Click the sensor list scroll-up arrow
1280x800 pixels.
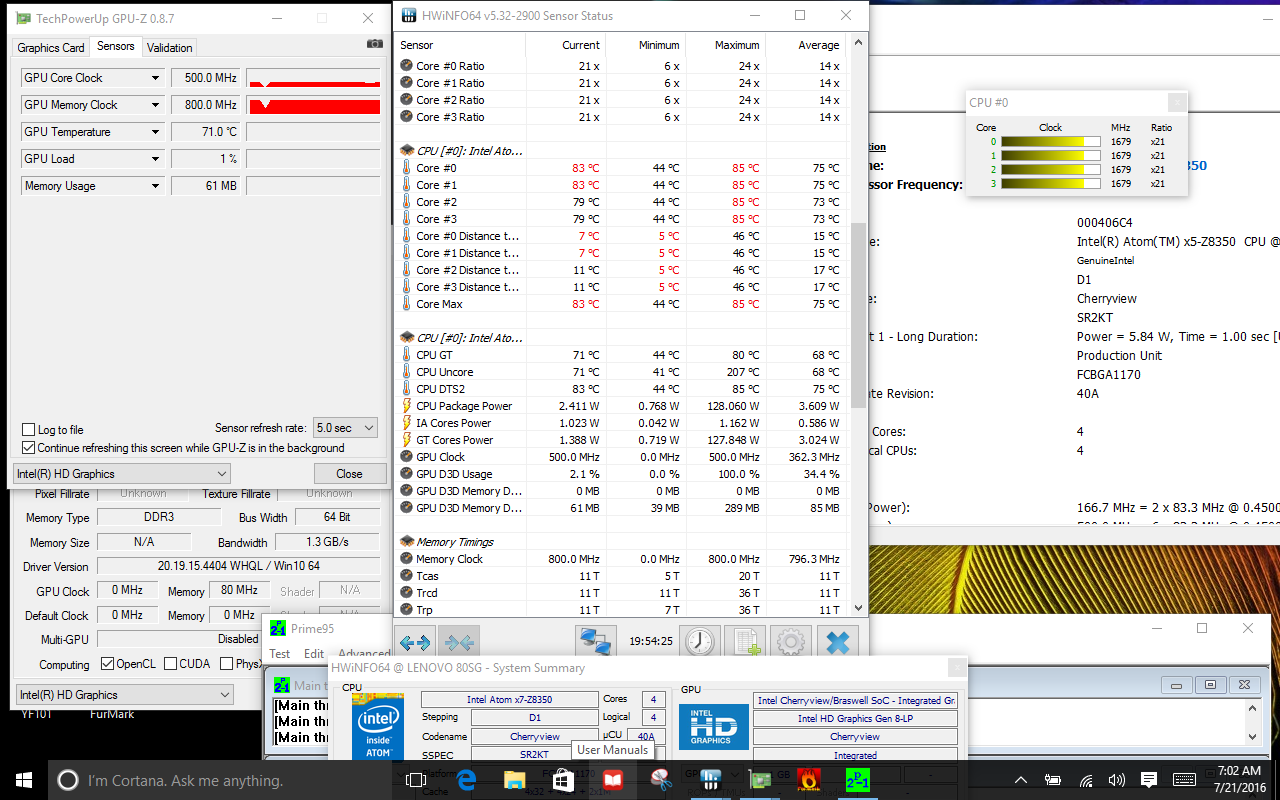858,41
